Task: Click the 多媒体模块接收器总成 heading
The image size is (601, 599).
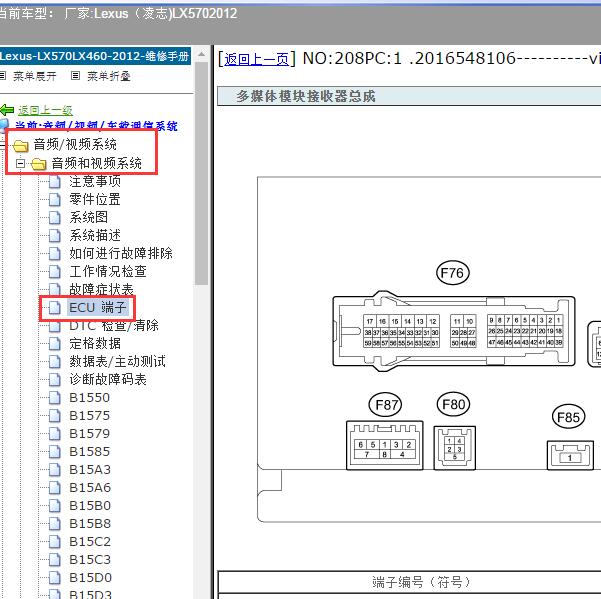Action: pyautogui.click(x=305, y=96)
